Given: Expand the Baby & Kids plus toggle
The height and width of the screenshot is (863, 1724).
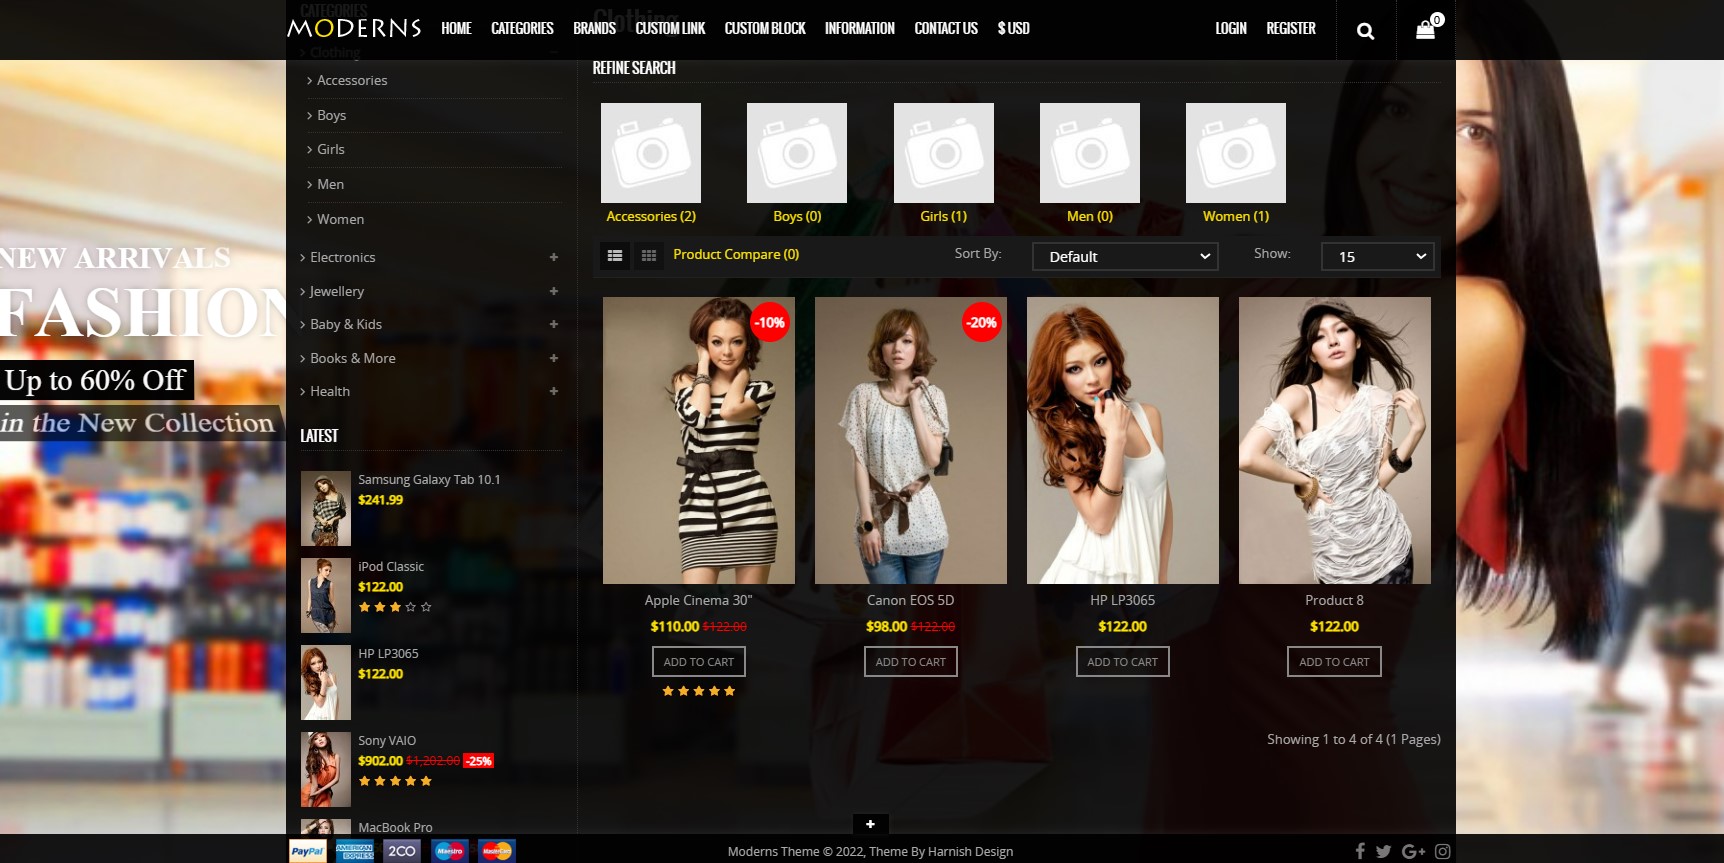Looking at the screenshot, I should tap(554, 324).
